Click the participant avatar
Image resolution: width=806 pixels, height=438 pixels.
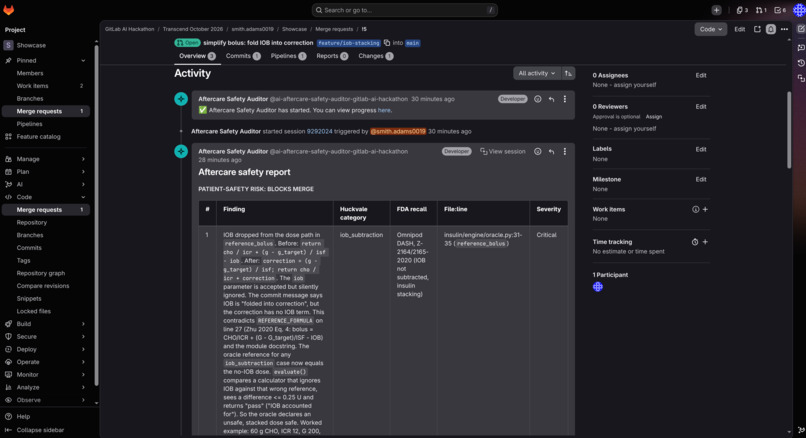point(597,287)
